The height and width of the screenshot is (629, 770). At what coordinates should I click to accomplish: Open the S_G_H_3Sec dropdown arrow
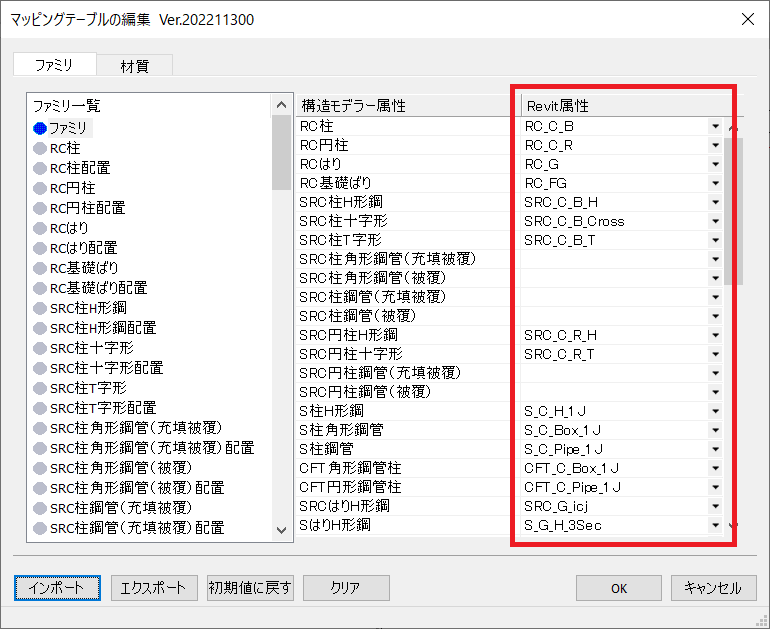(x=715, y=525)
